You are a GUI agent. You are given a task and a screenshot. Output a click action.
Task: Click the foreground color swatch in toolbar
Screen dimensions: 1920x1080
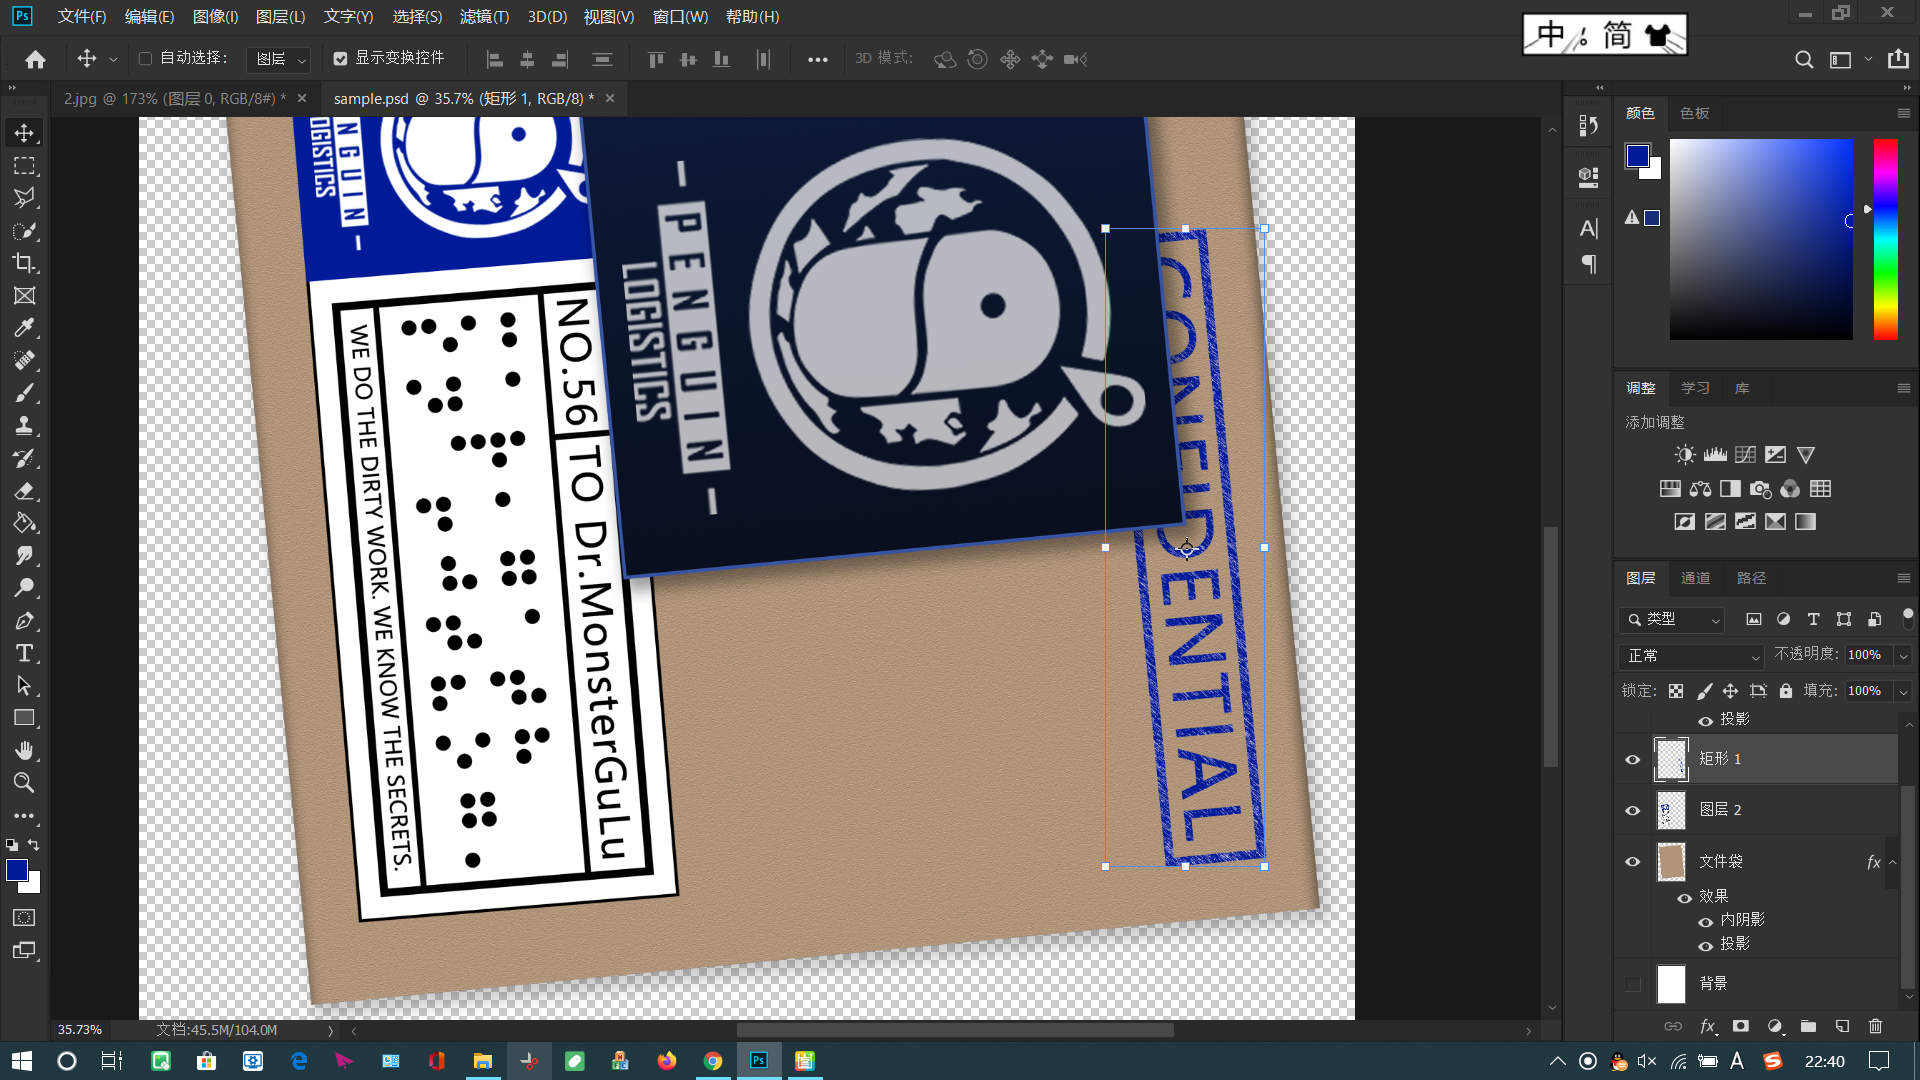tap(17, 871)
